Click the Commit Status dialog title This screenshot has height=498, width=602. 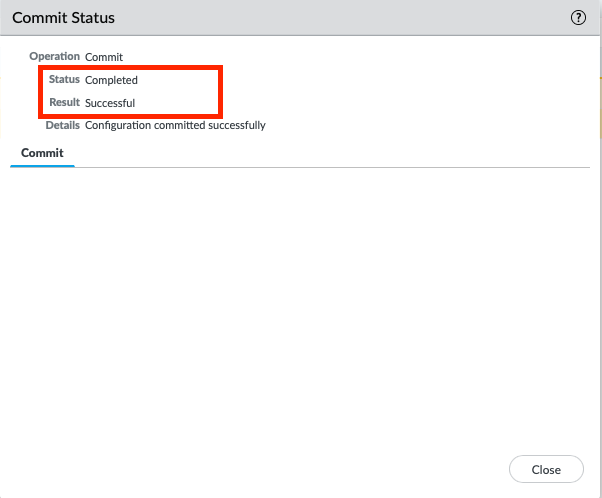click(63, 18)
